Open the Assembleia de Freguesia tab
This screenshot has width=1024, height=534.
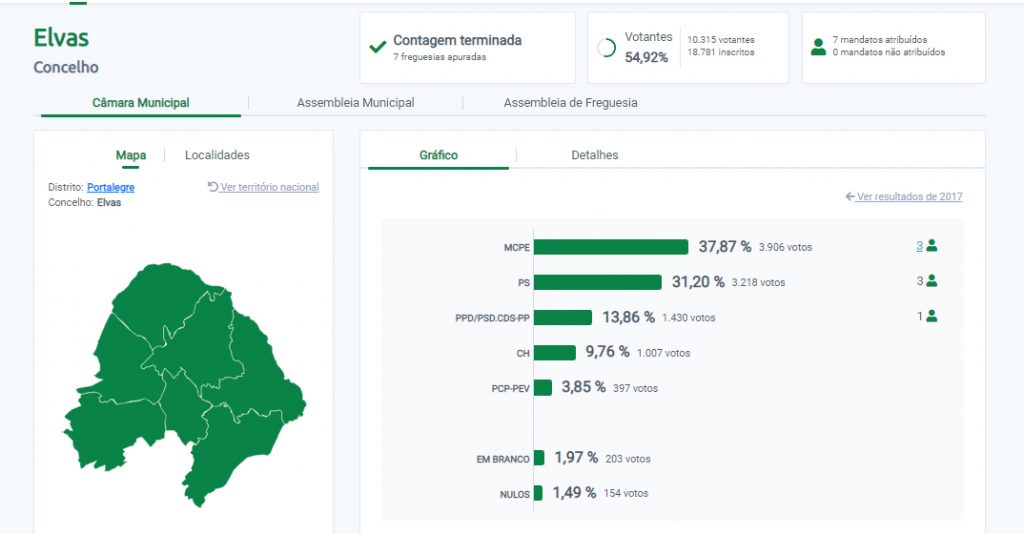click(x=570, y=103)
